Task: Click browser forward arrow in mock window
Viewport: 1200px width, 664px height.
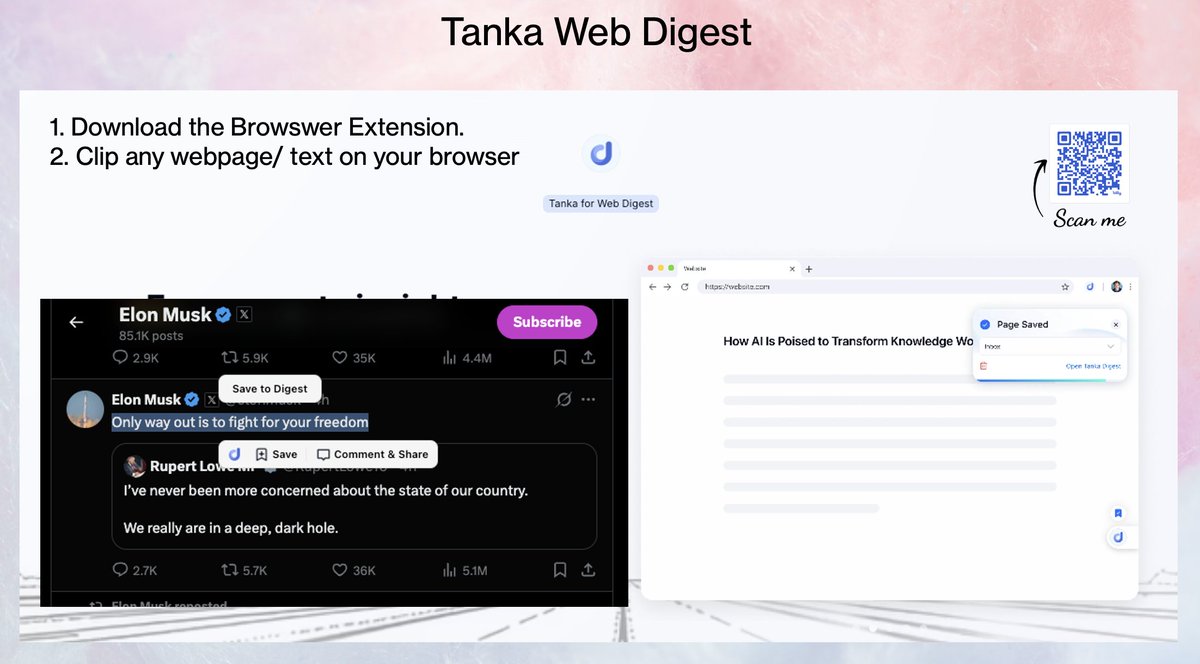Action: (x=667, y=287)
